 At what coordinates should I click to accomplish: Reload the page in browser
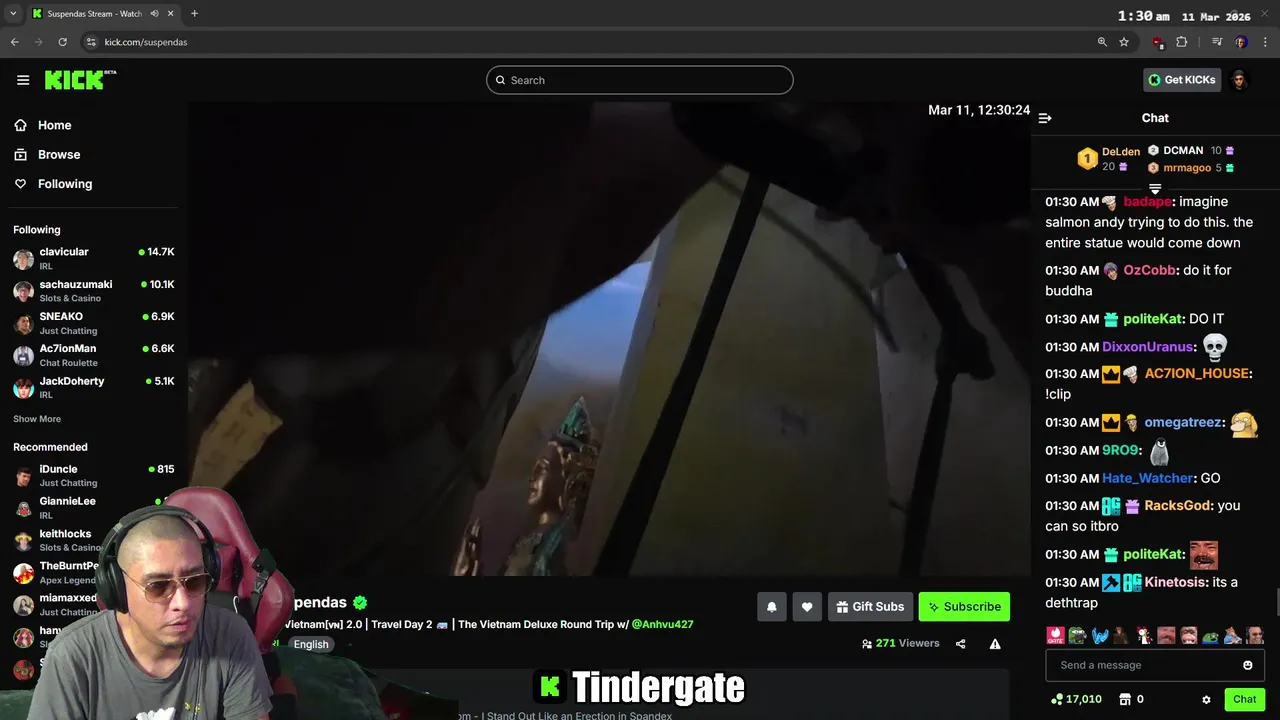(62, 42)
